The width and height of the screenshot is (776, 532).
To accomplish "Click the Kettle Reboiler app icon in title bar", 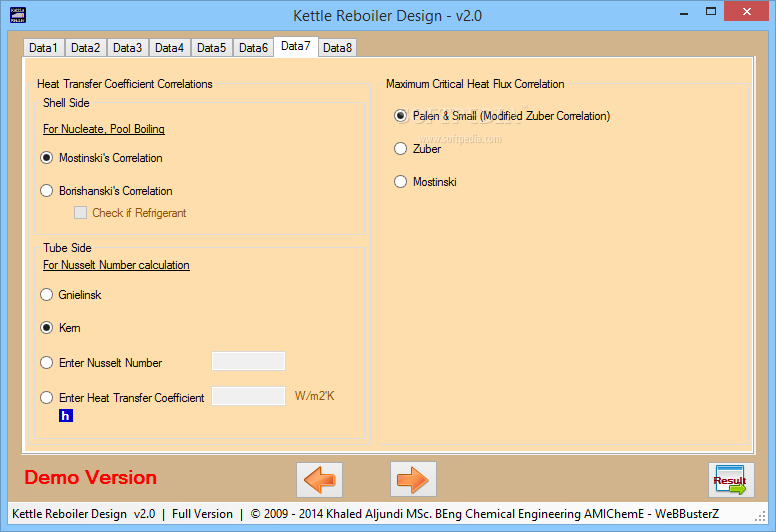I will [x=18, y=15].
